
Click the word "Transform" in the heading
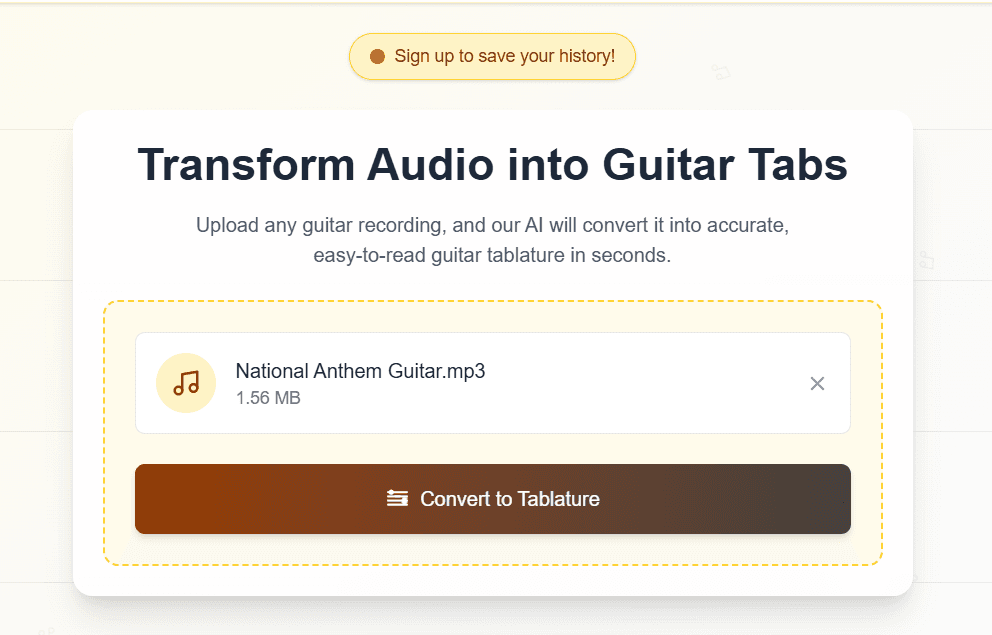245,164
